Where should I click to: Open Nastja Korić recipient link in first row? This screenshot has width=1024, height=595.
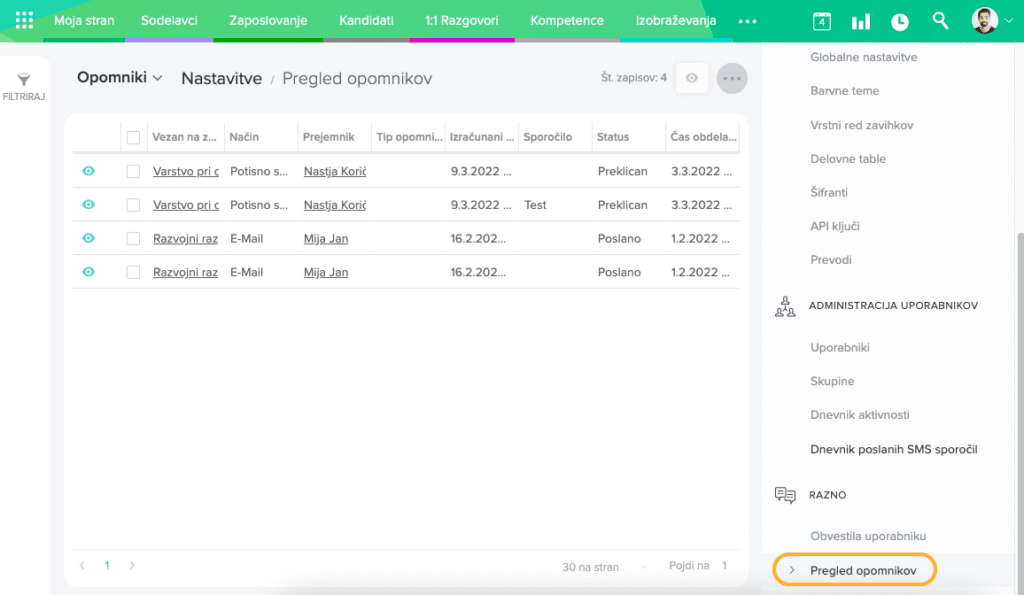click(334, 171)
